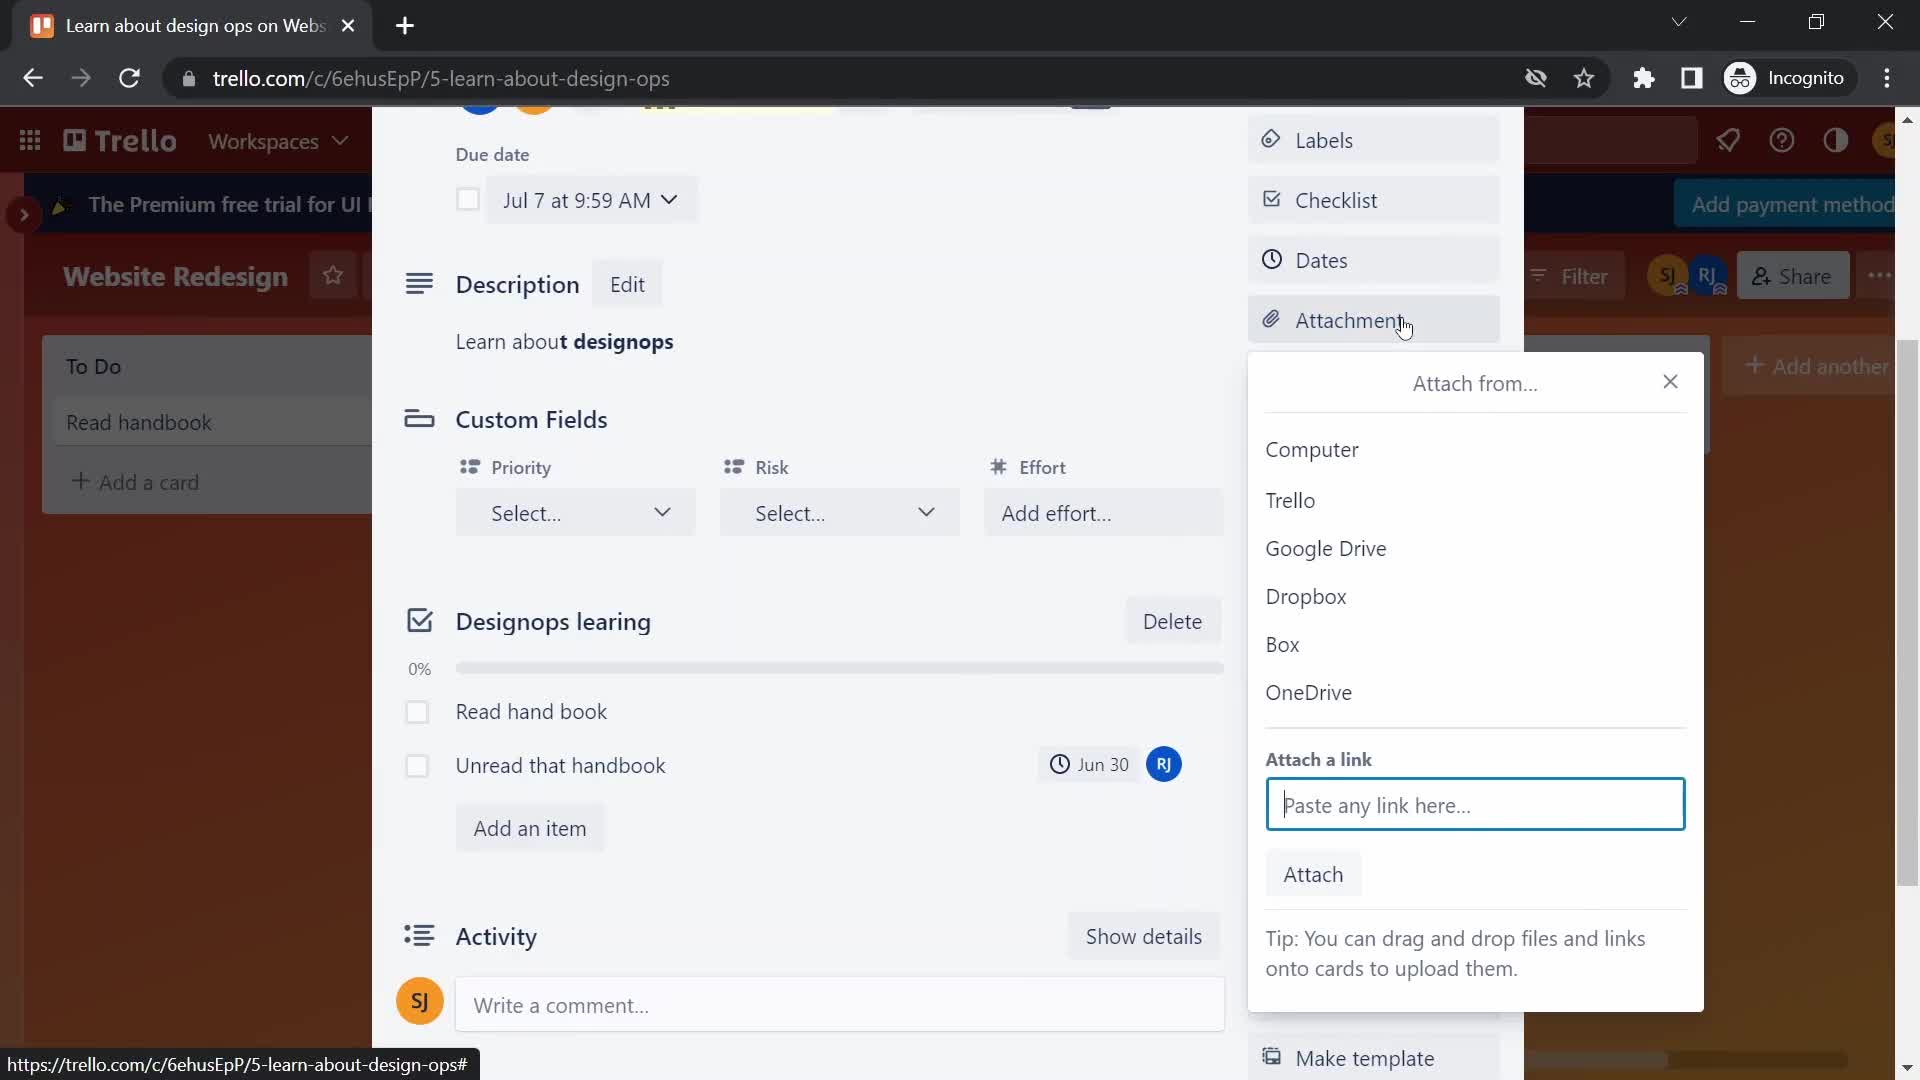Click Make template in card sidebar

pyautogui.click(x=1373, y=1058)
